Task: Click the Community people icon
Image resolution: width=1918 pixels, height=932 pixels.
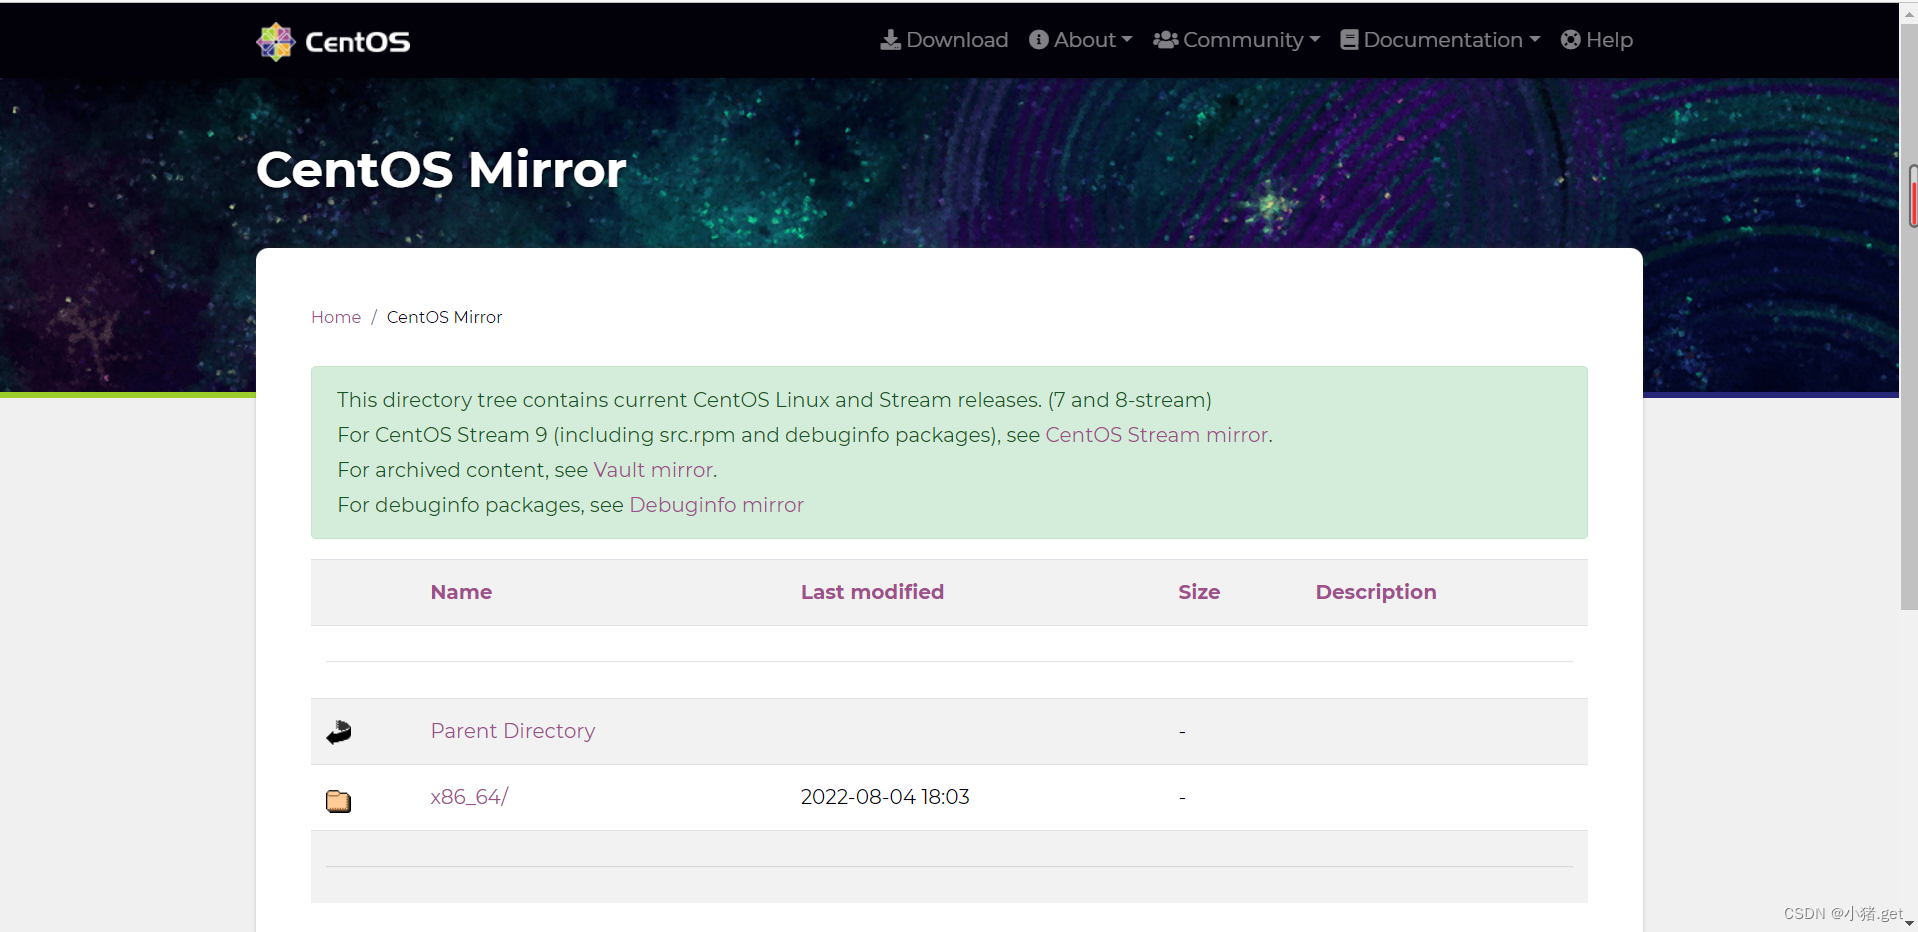Action: tap(1165, 40)
